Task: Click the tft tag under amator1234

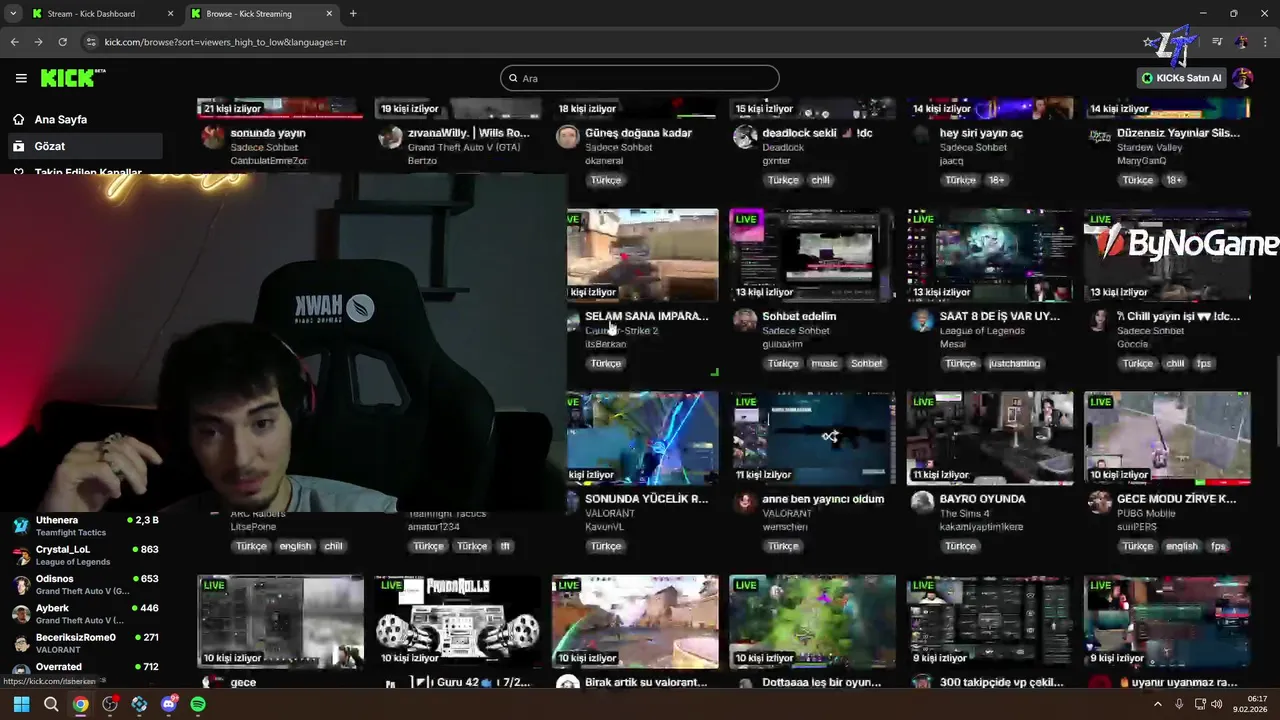Action: tap(505, 547)
